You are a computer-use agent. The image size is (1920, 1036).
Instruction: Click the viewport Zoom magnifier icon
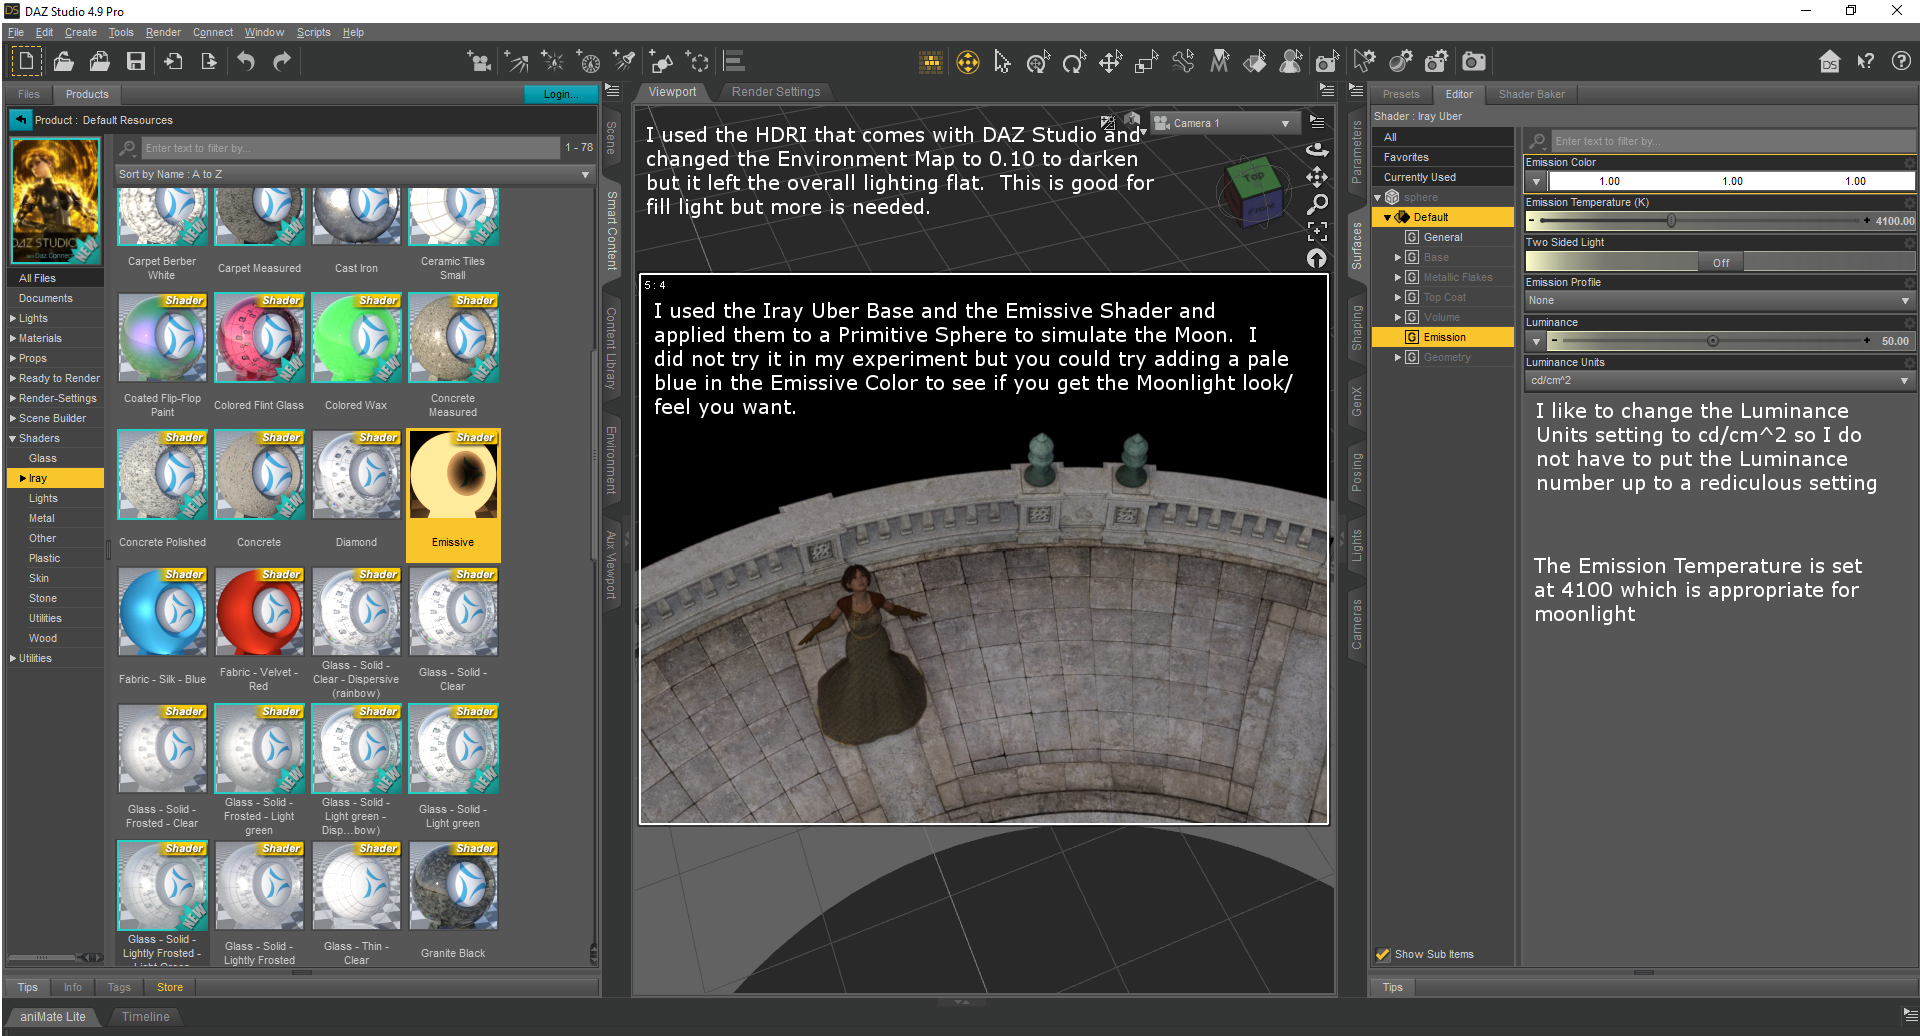click(1317, 205)
